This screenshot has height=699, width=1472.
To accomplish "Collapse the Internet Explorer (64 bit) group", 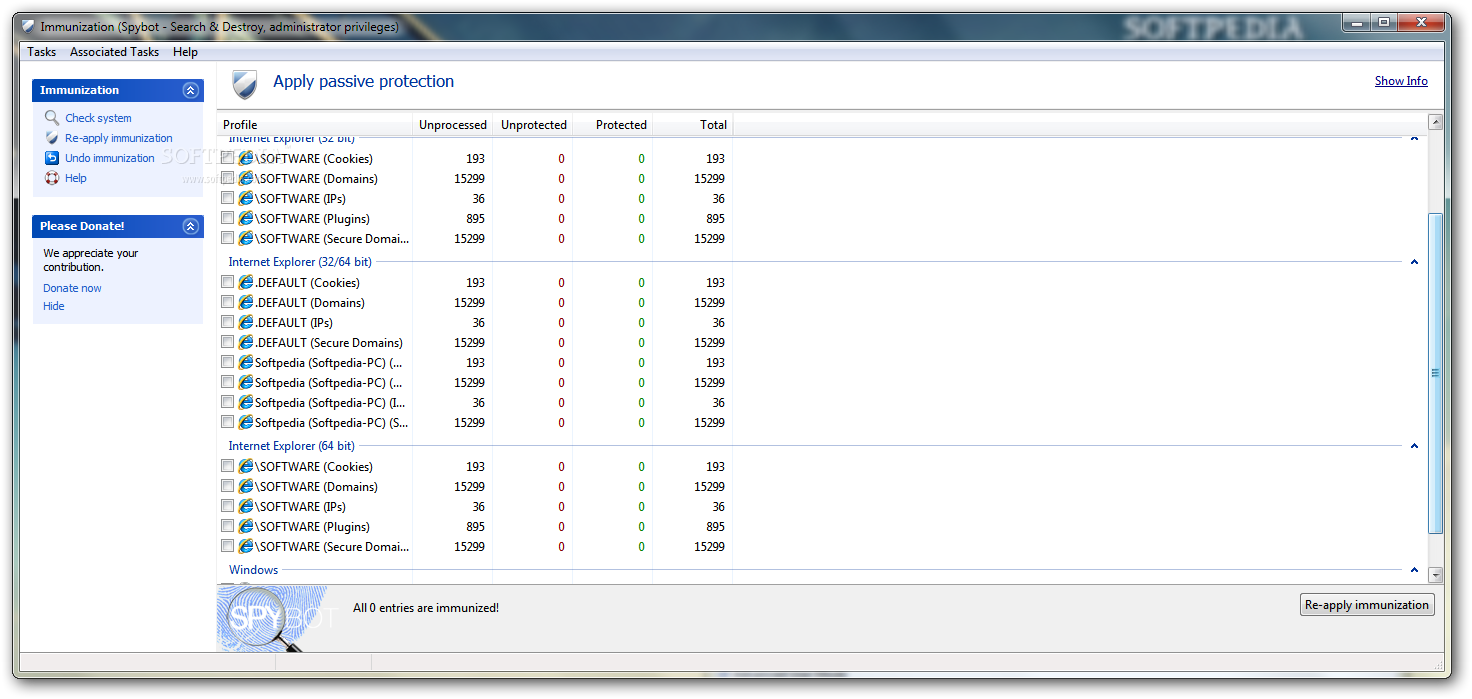I will point(1414,446).
